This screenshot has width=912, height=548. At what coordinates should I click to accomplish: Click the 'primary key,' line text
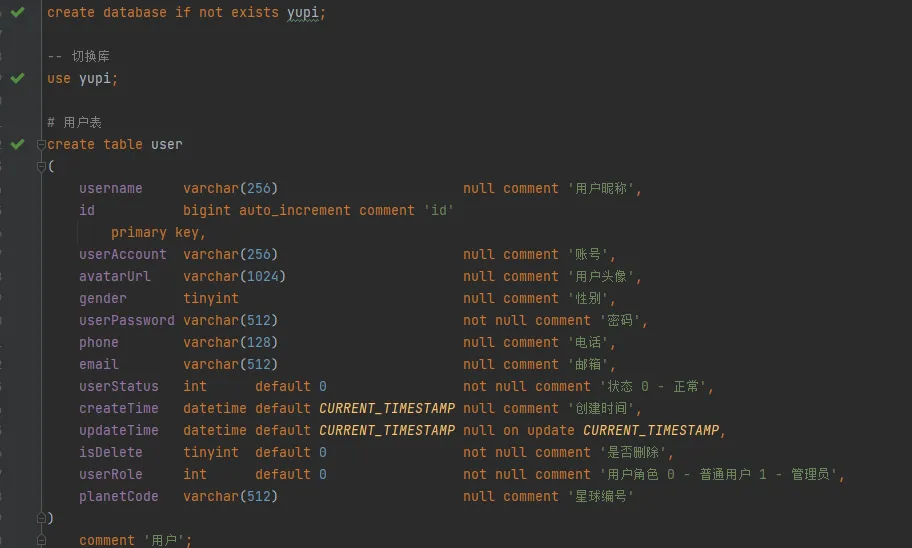[x=158, y=233]
